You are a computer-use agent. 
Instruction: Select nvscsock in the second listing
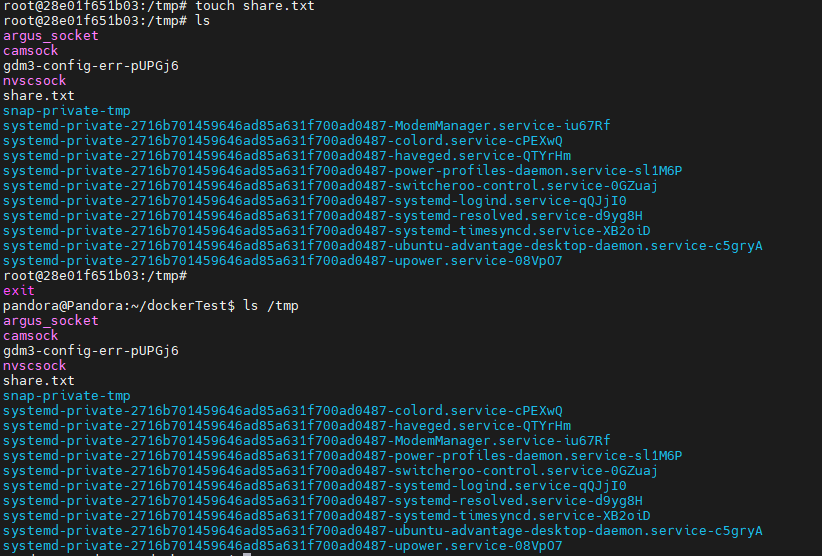coord(34,366)
